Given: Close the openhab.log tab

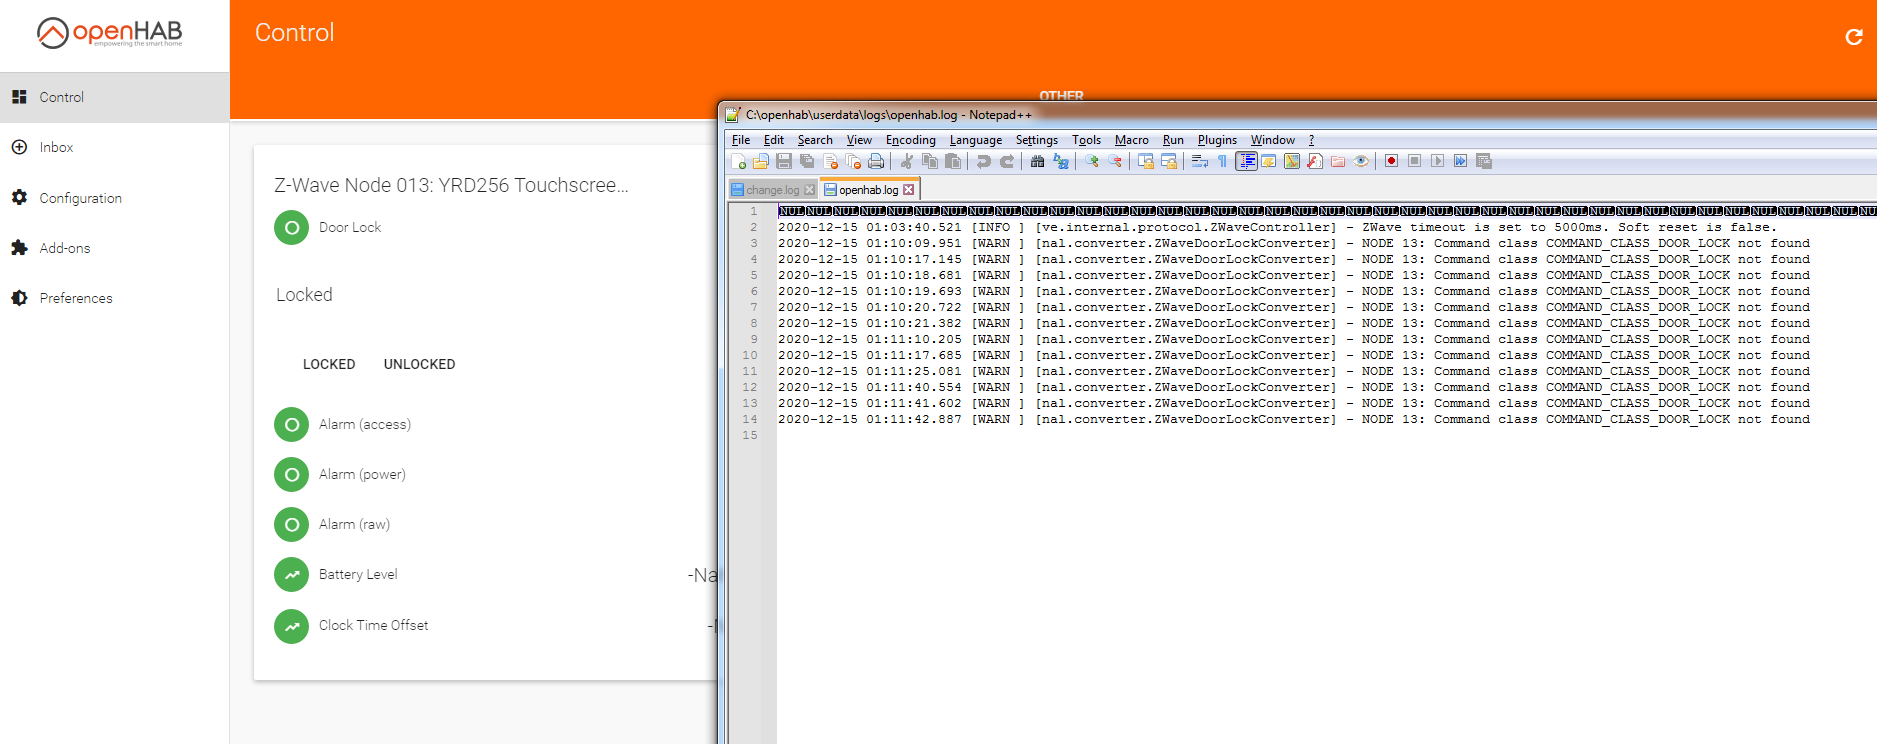Looking at the screenshot, I should click(908, 190).
